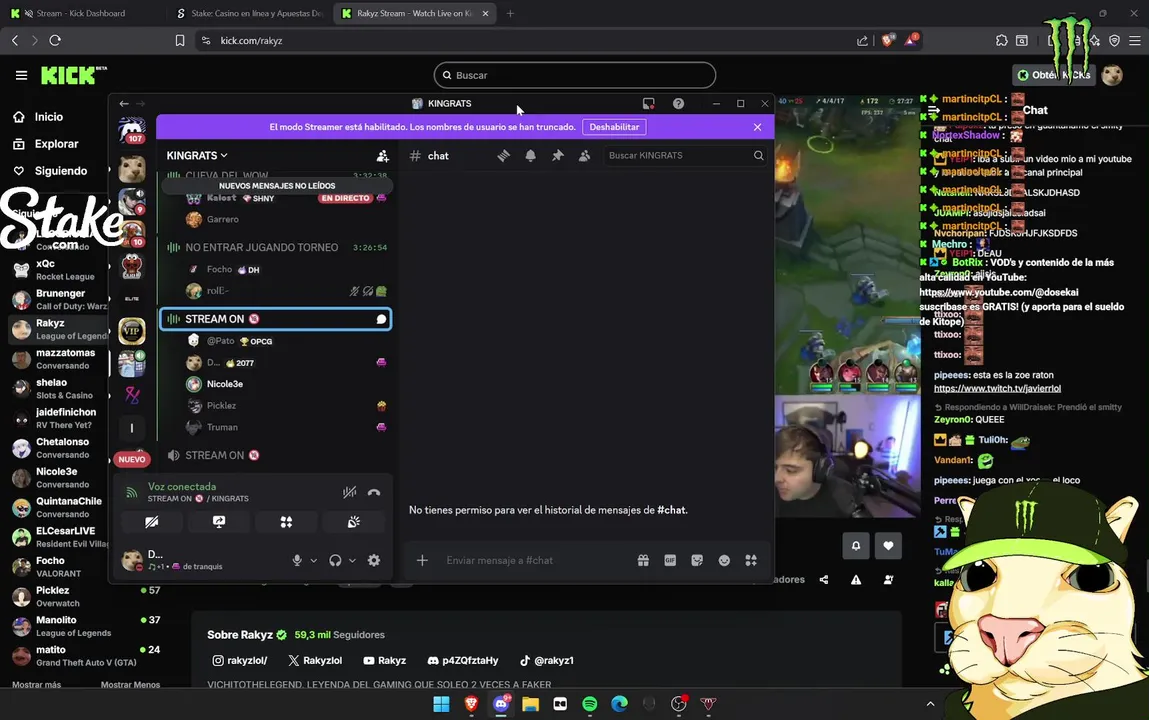Open GIF picker in Discord message bar
The width and height of the screenshot is (1149, 720).
coord(670,560)
